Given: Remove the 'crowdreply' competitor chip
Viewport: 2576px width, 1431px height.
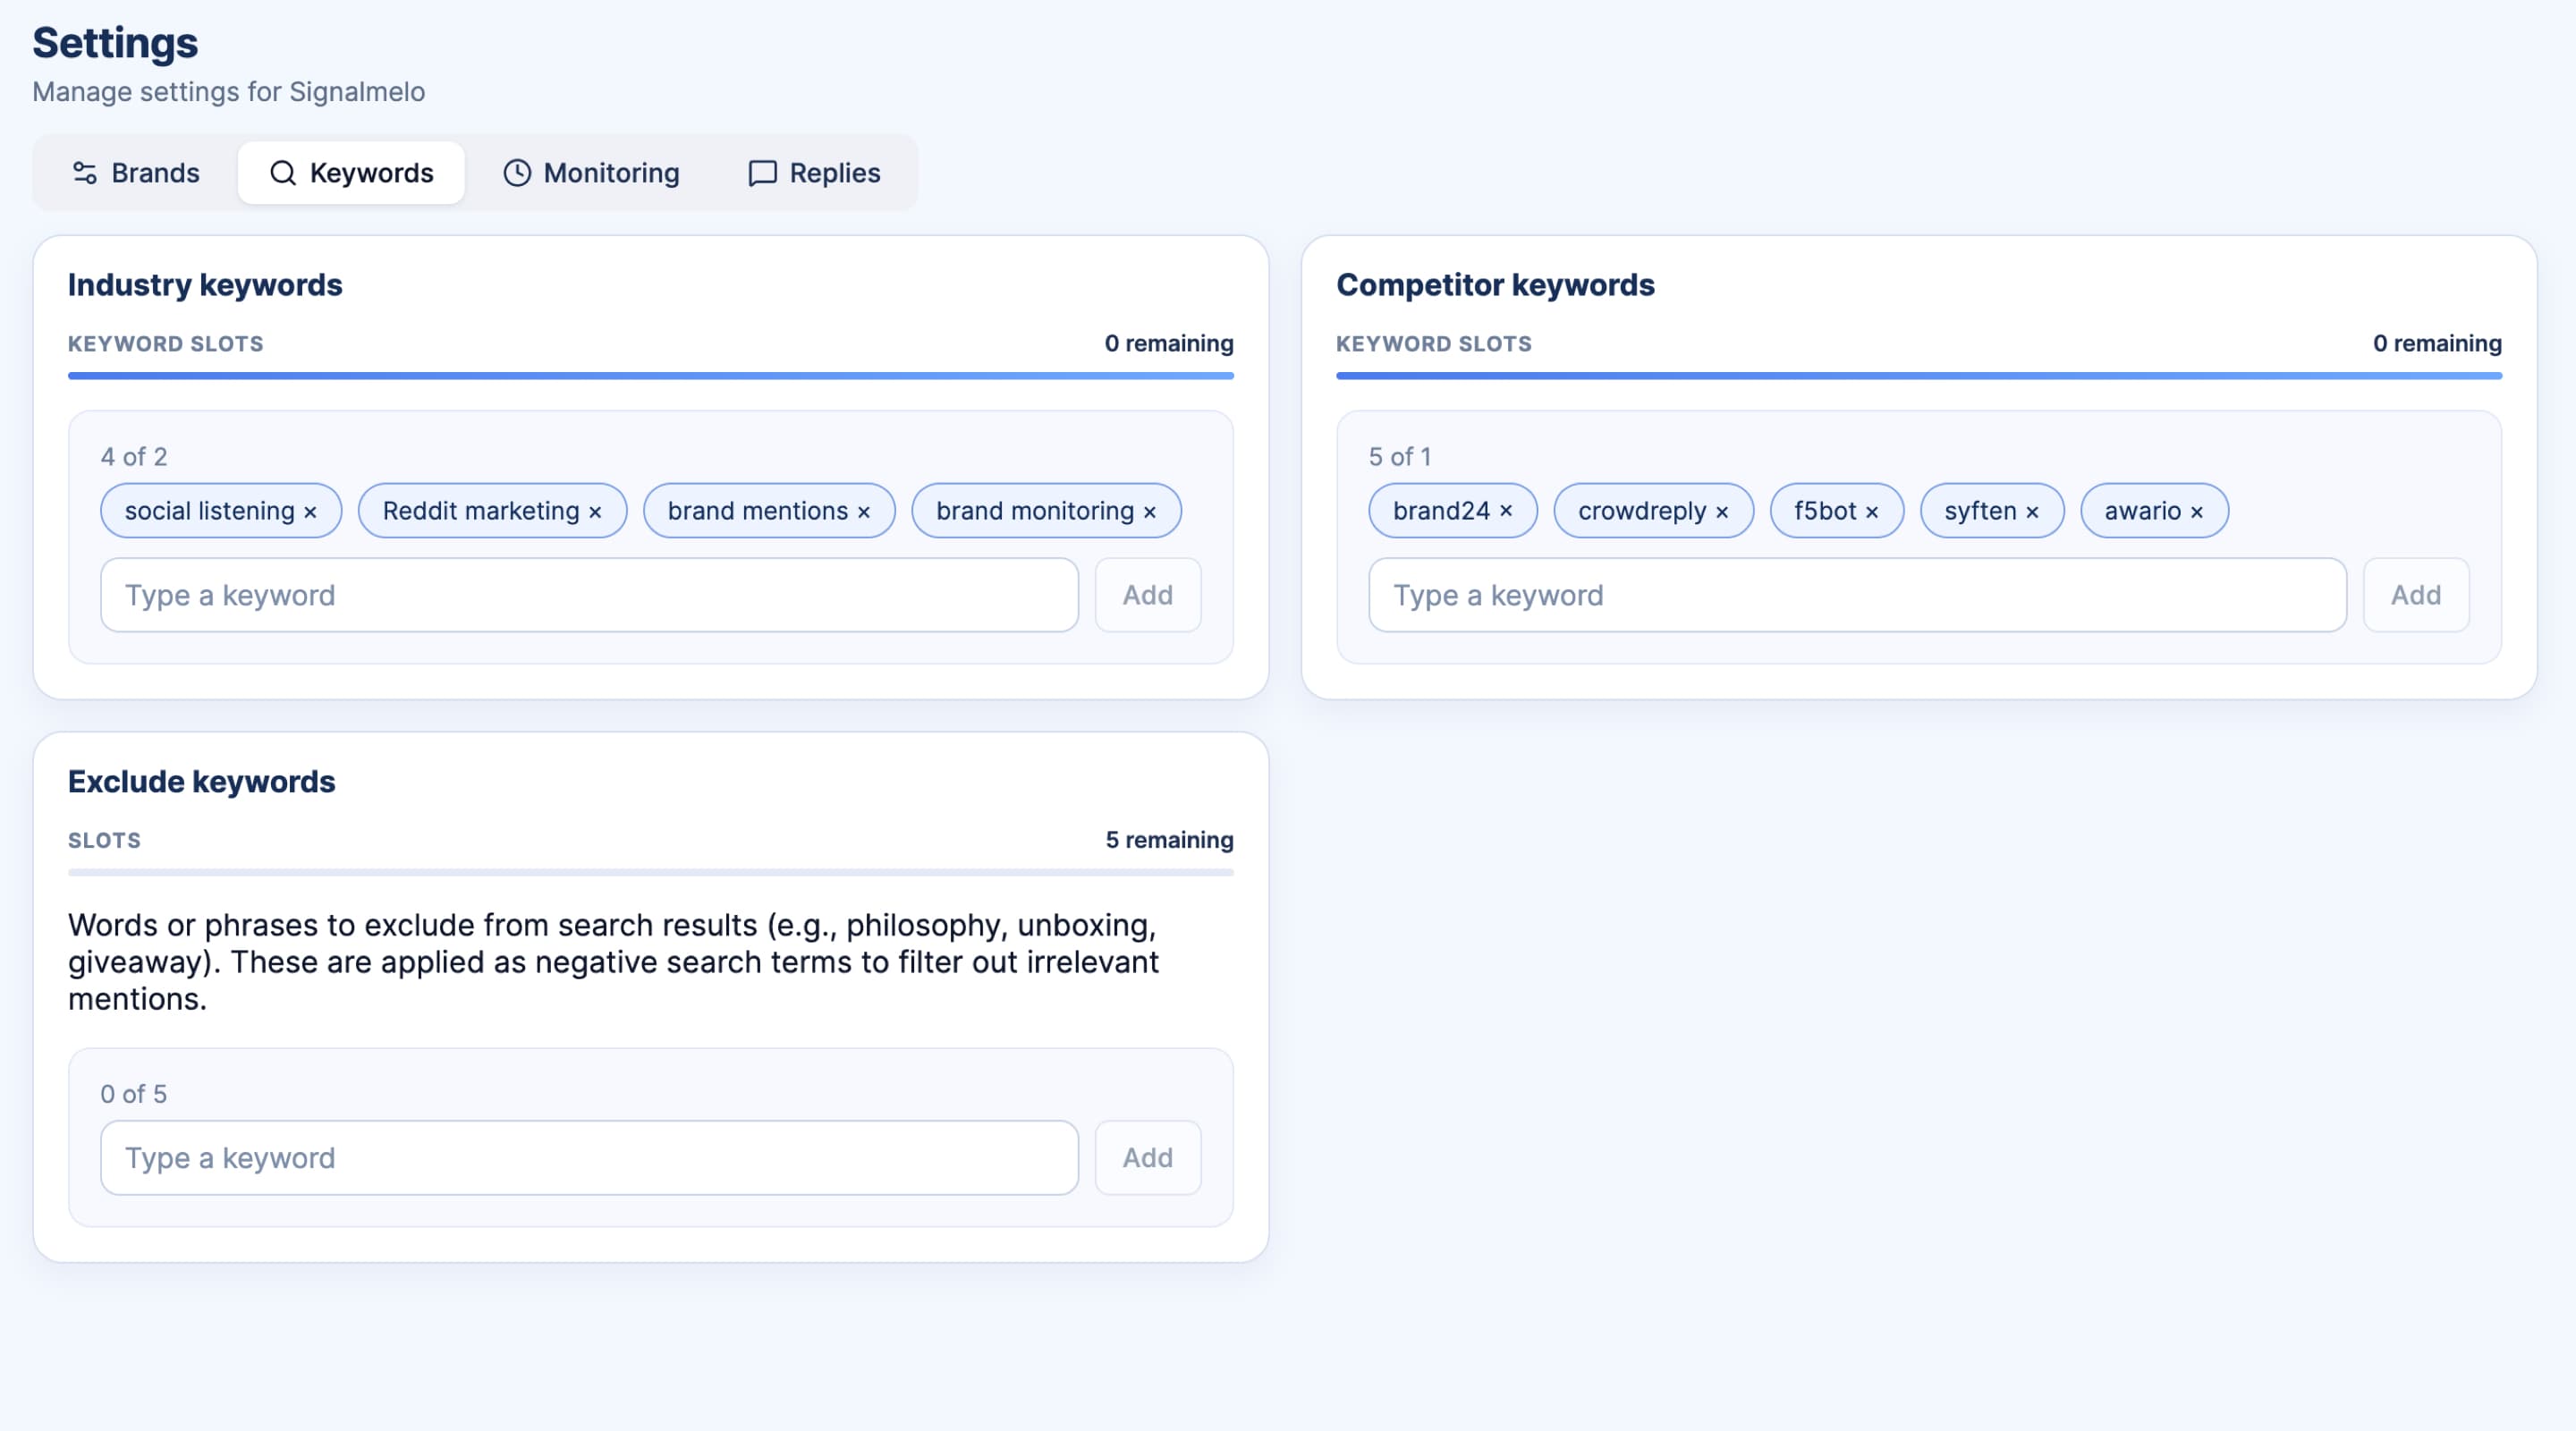Looking at the screenshot, I should pyautogui.click(x=1722, y=512).
